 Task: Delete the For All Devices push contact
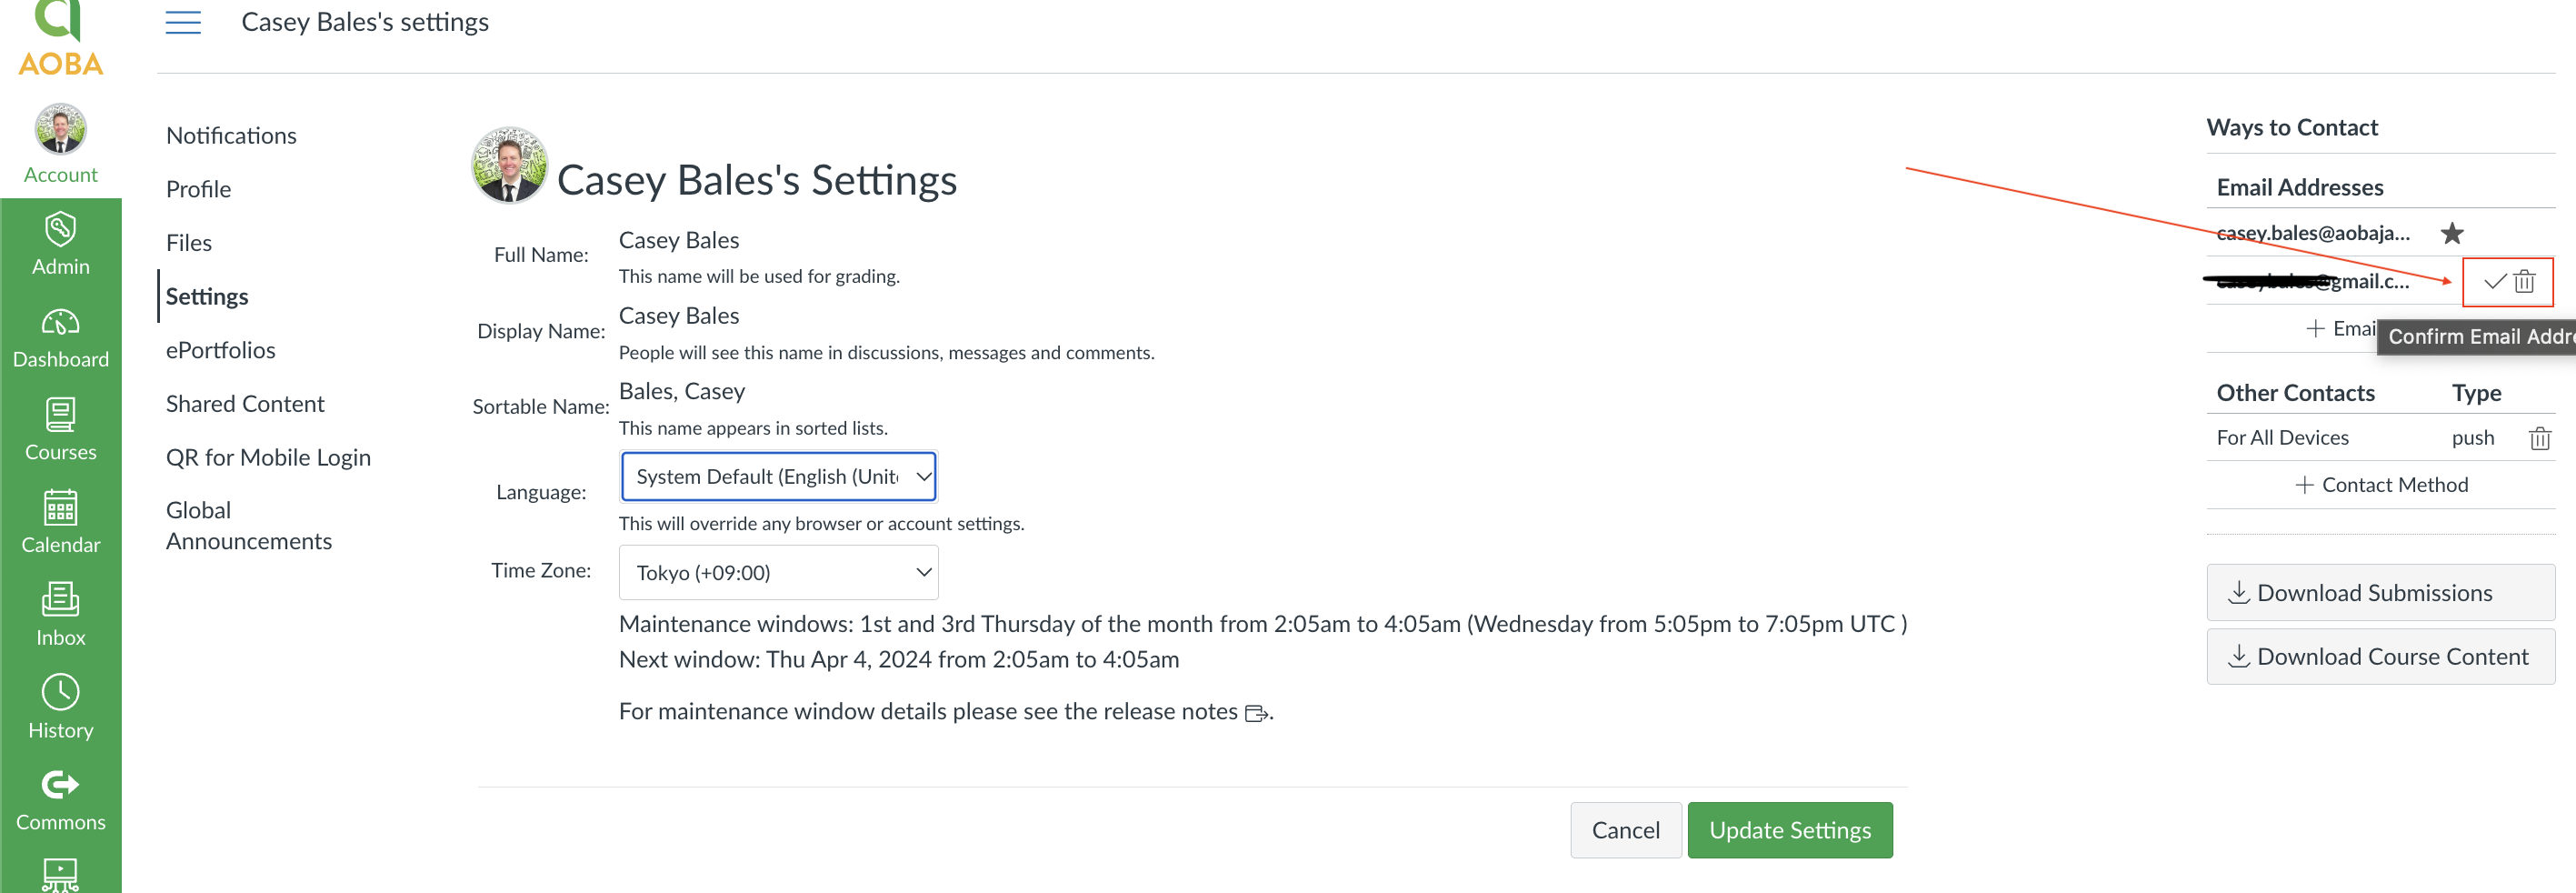(2539, 438)
